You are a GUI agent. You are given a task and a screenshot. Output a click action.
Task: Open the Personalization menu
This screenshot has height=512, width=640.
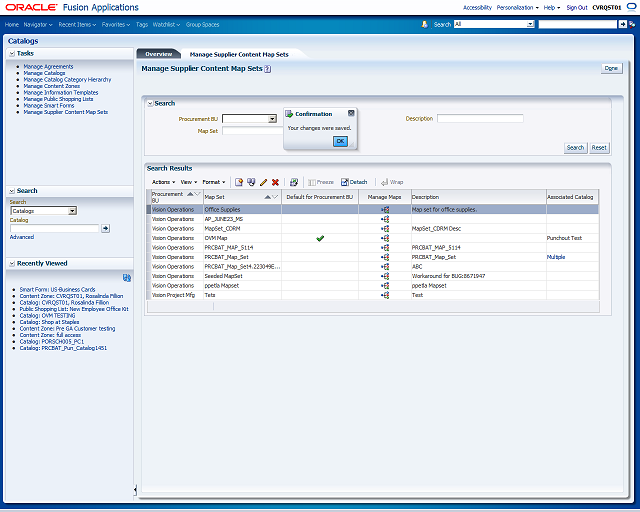(517, 7)
